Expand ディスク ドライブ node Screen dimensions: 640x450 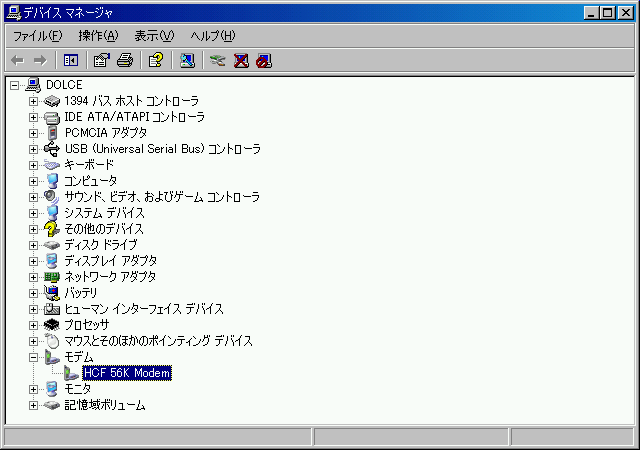click(x=33, y=245)
